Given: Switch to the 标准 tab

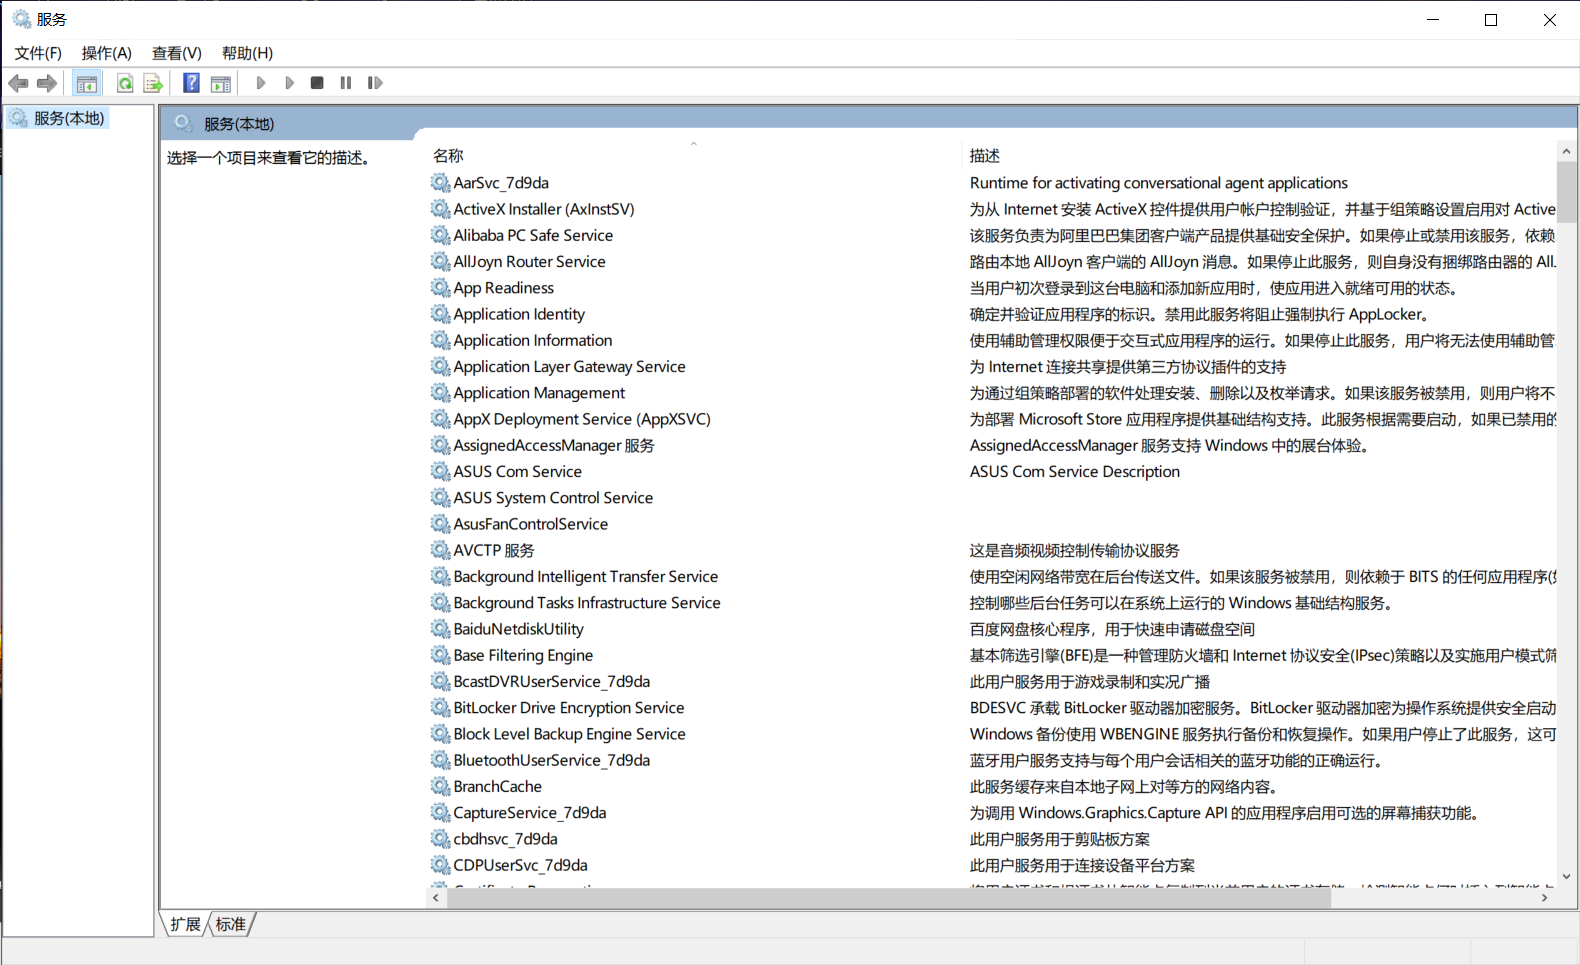Looking at the screenshot, I should click(231, 924).
